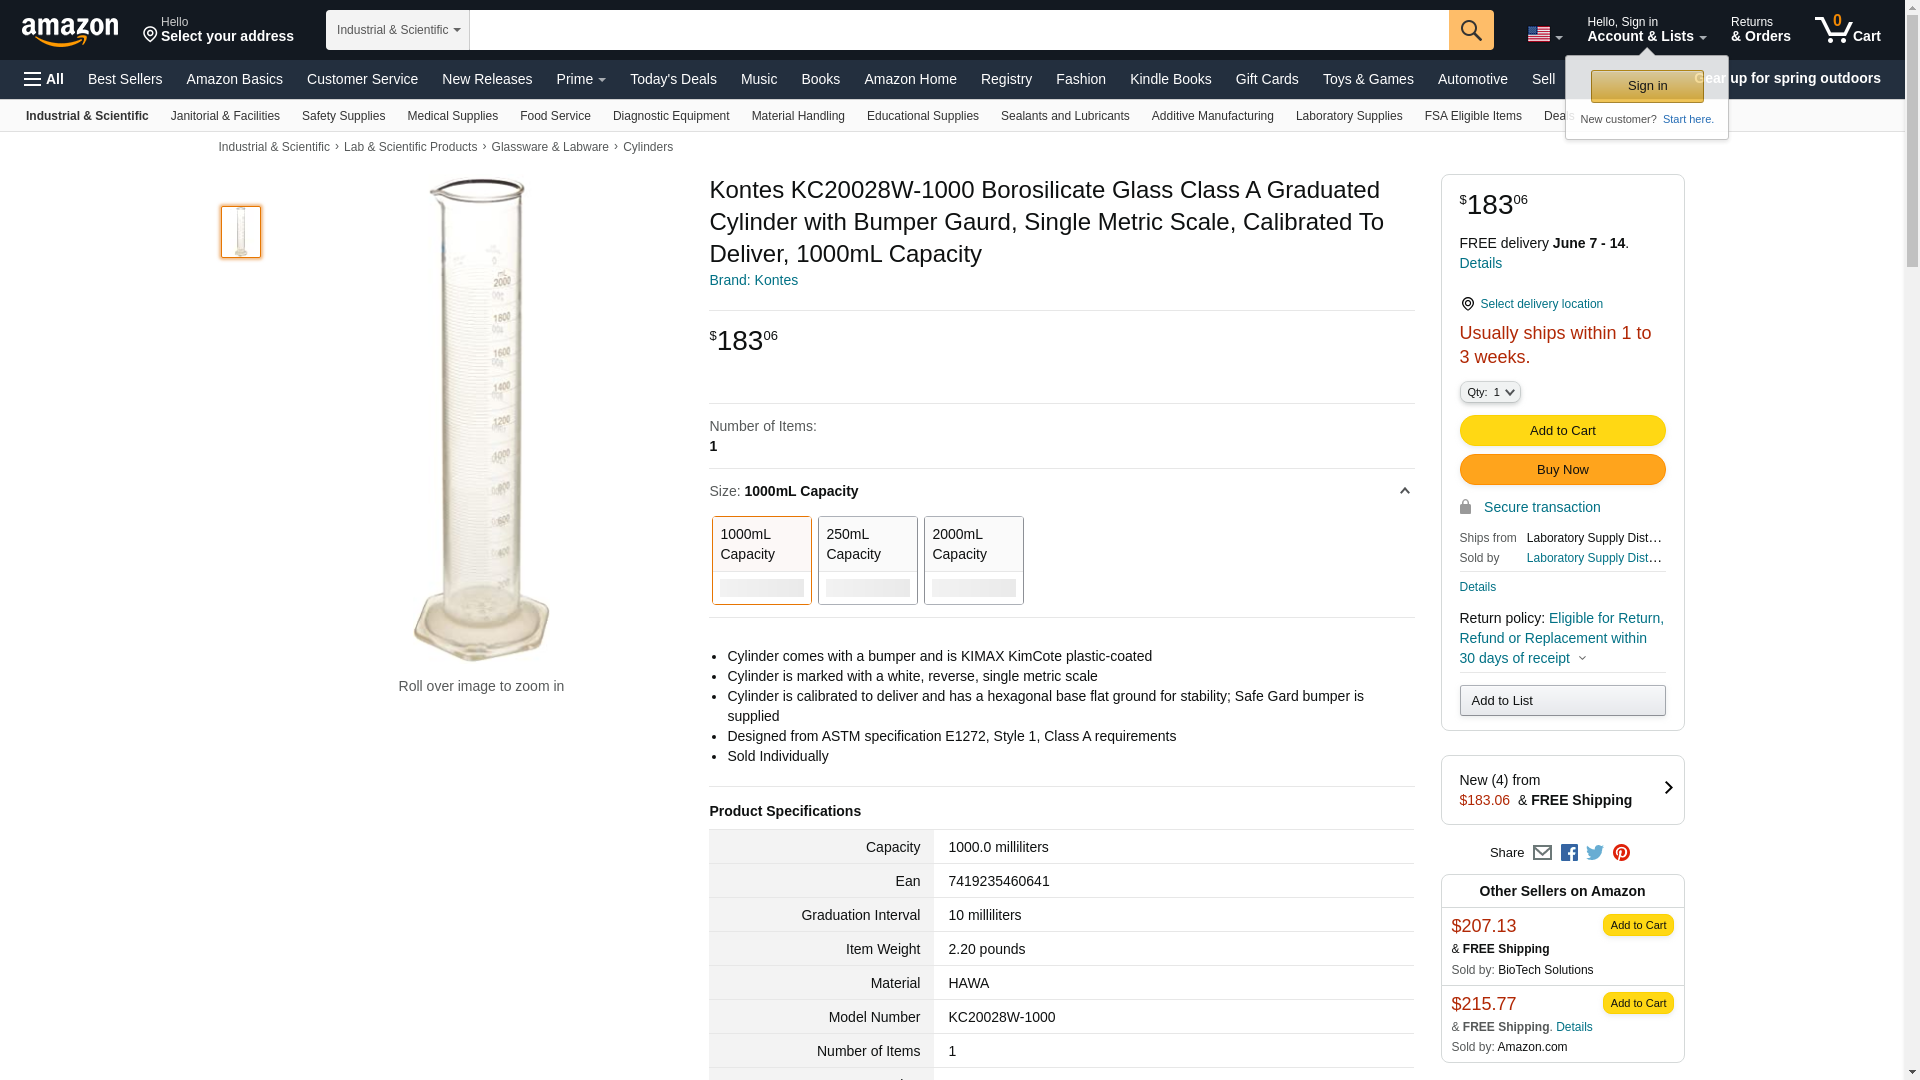Click the Amazon logo
Image resolution: width=1920 pixels, height=1080 pixels.
pyautogui.click(x=70, y=31)
